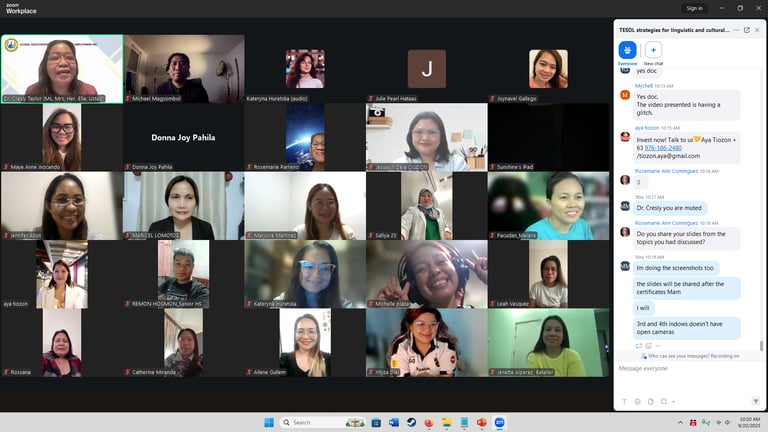Open clock and date in taskbar
Viewport: 768px width, 432px height.
(749, 423)
